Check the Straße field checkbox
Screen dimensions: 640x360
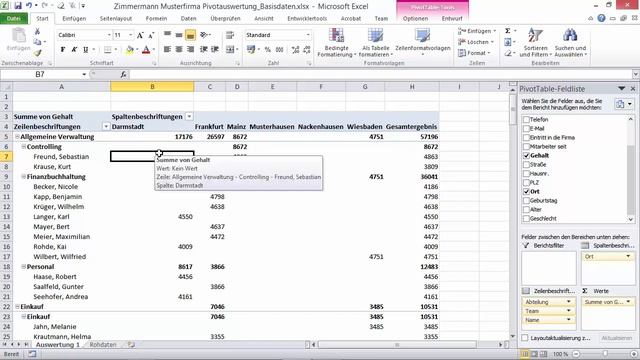click(526, 164)
